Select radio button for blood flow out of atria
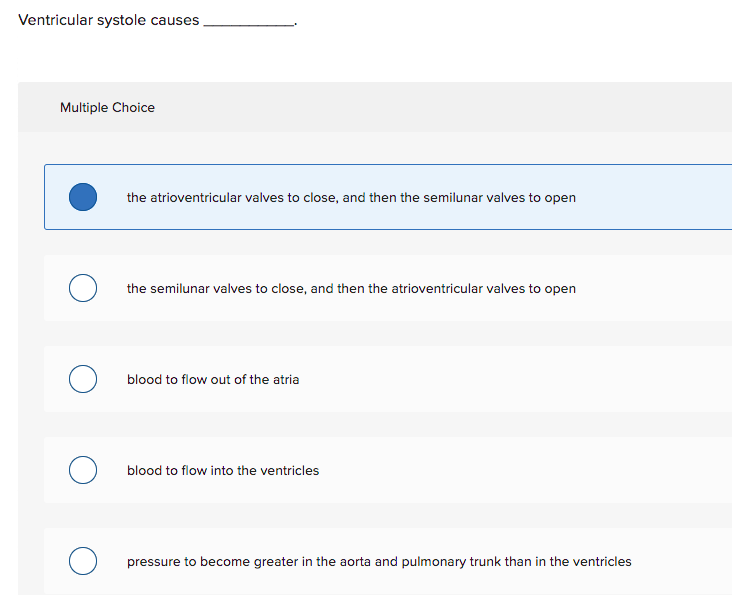Screen dimensions: 732x595 pos(83,379)
